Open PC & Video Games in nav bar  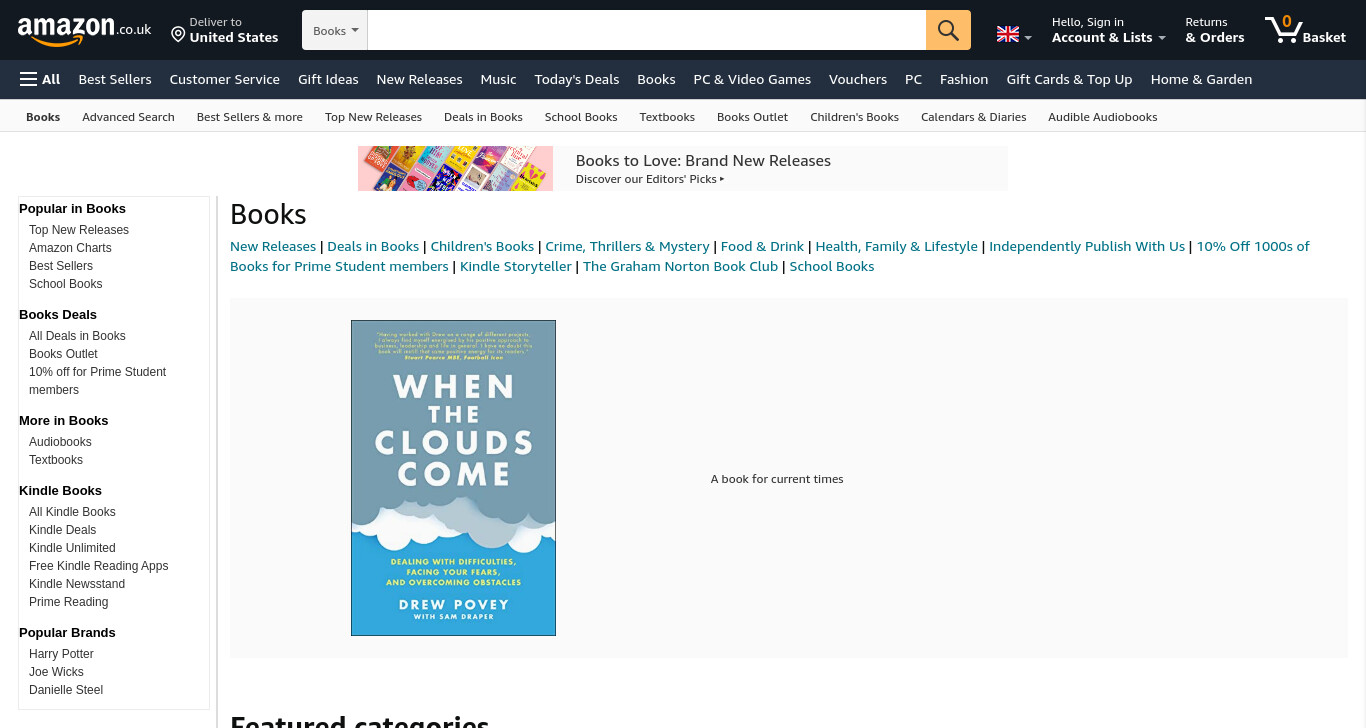752,79
